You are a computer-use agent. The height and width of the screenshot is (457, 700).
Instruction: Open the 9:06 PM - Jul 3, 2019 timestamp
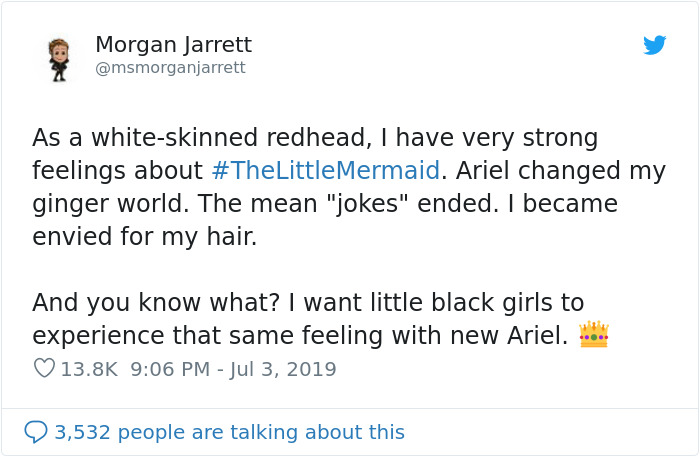tap(233, 369)
